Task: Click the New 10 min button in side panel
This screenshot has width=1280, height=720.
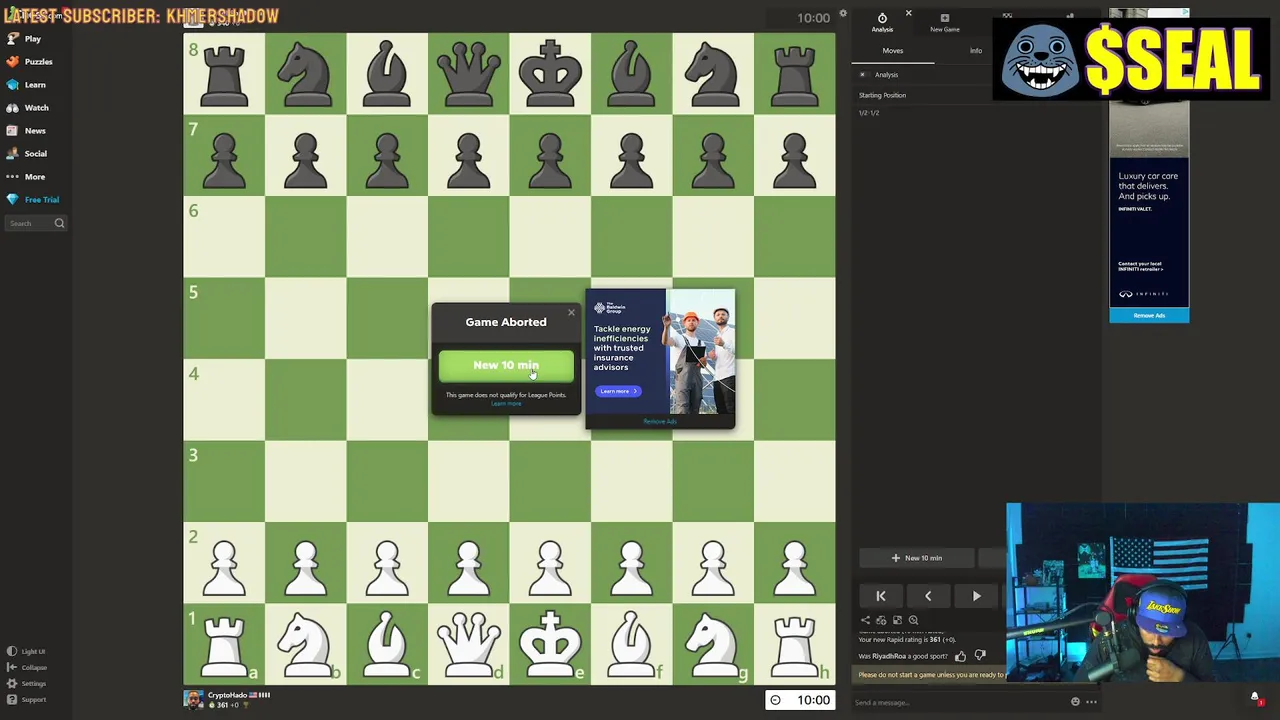Action: [x=916, y=558]
